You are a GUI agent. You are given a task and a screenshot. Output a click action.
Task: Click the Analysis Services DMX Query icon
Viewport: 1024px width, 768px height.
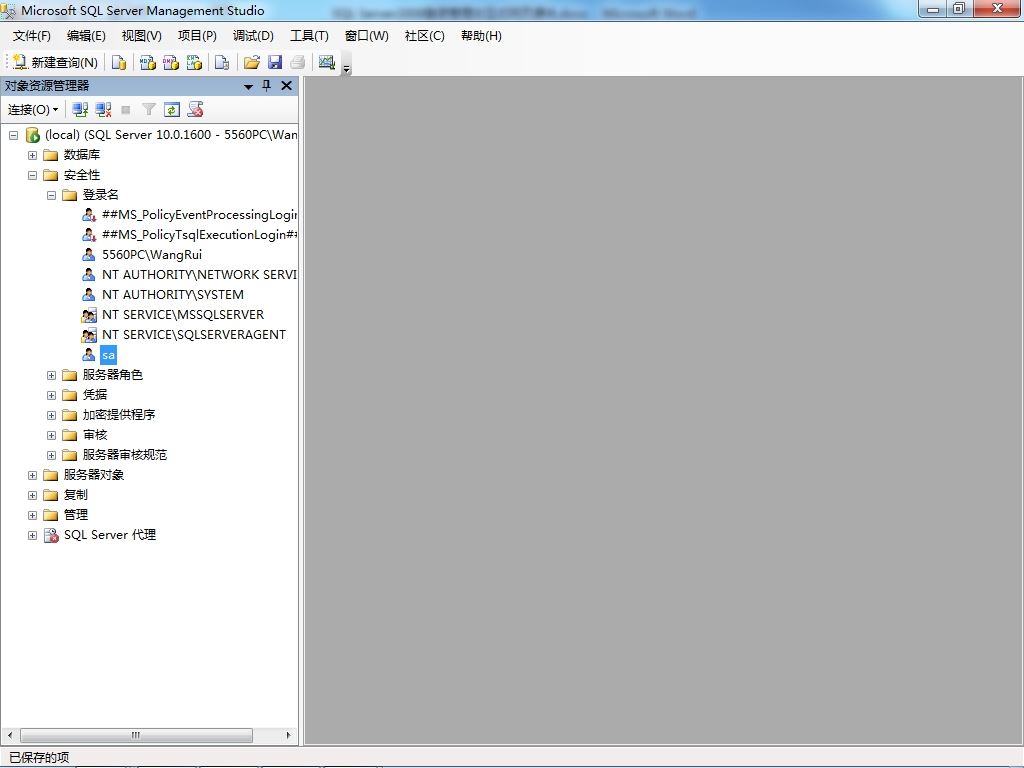171,62
